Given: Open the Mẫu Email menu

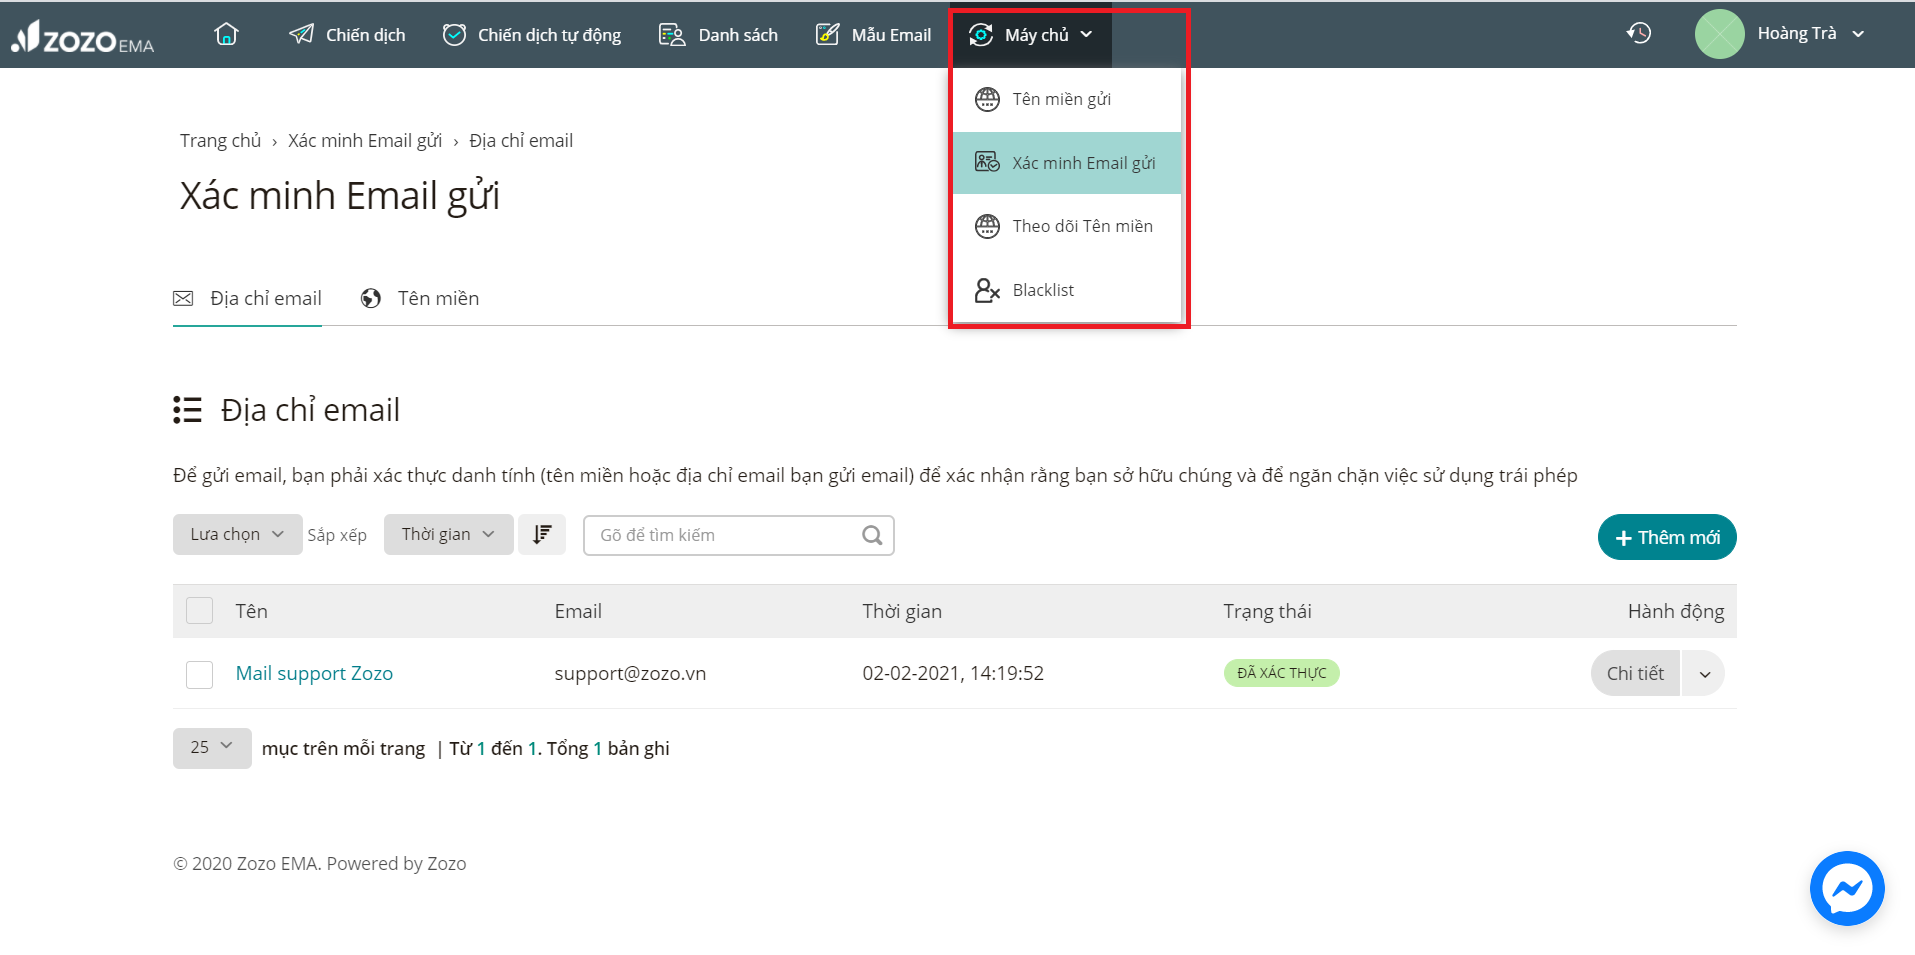Looking at the screenshot, I should coord(874,35).
